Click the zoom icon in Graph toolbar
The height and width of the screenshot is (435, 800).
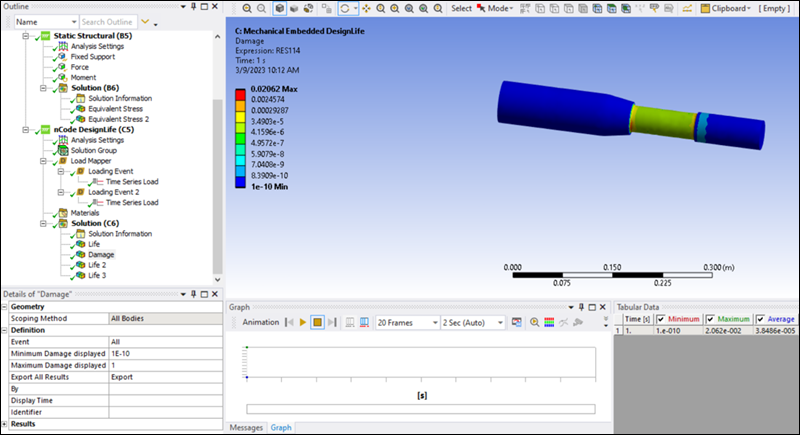point(535,323)
